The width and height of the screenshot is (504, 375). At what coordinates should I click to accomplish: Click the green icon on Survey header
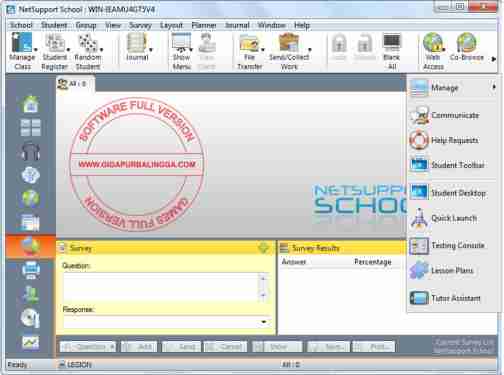tap(263, 248)
